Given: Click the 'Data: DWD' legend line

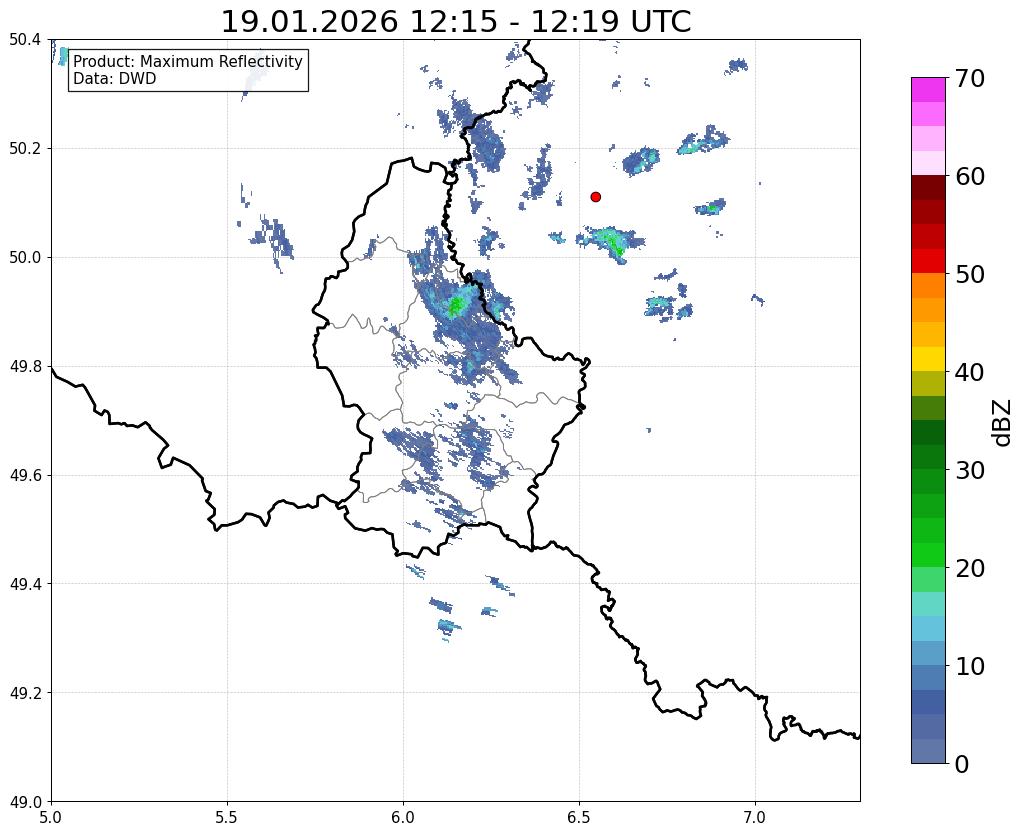Looking at the screenshot, I should [115, 79].
